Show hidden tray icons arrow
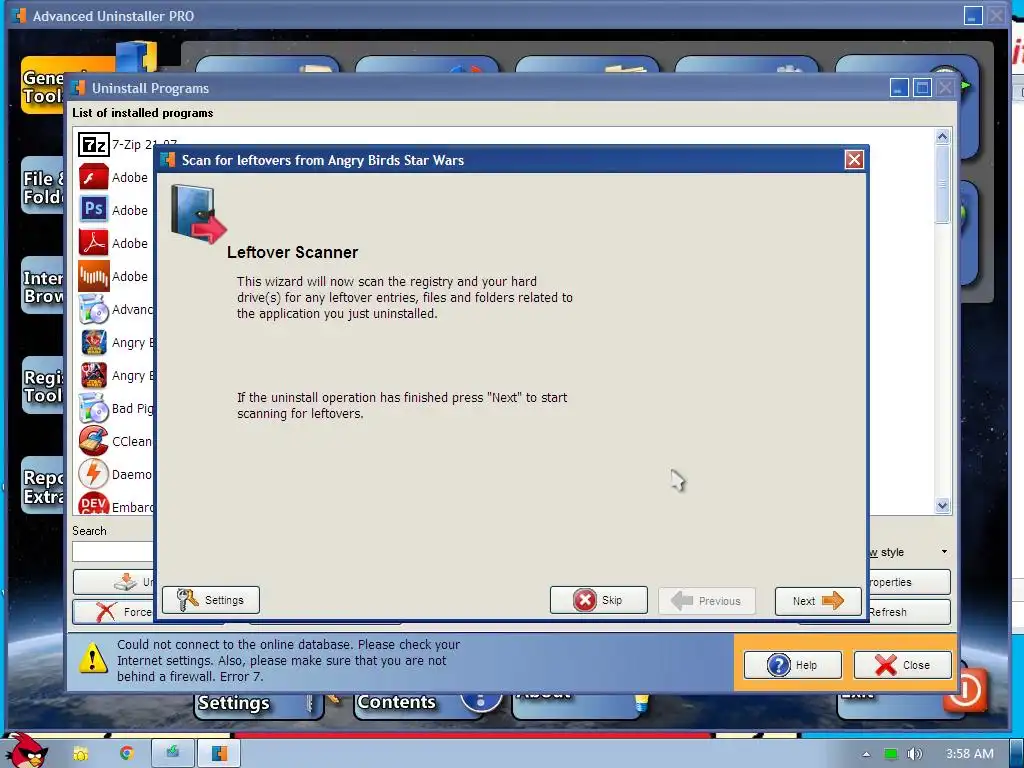This screenshot has width=1024, height=768. coord(866,754)
